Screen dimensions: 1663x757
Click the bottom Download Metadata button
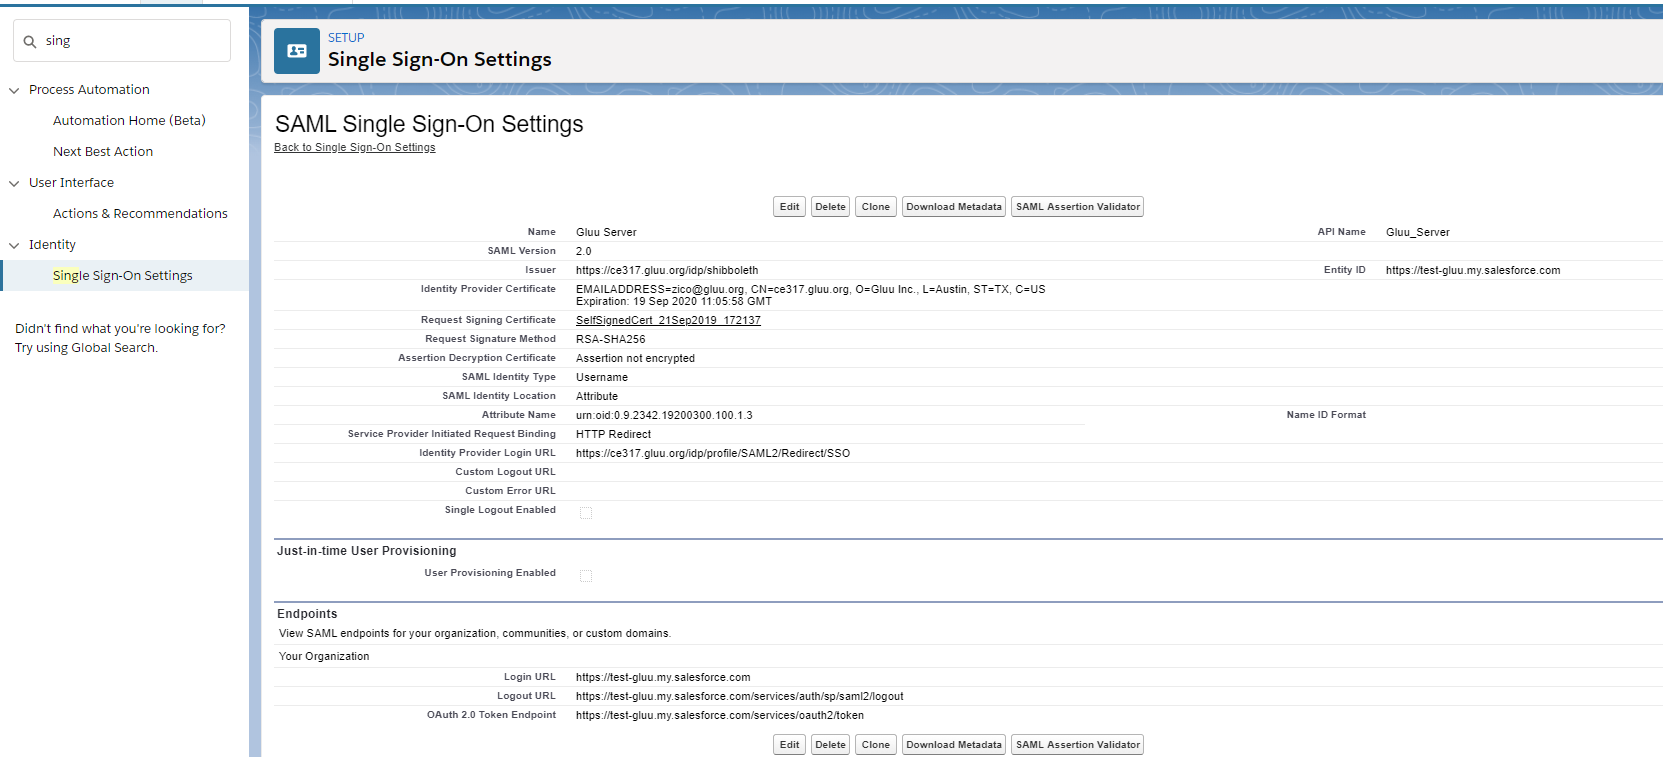point(953,745)
